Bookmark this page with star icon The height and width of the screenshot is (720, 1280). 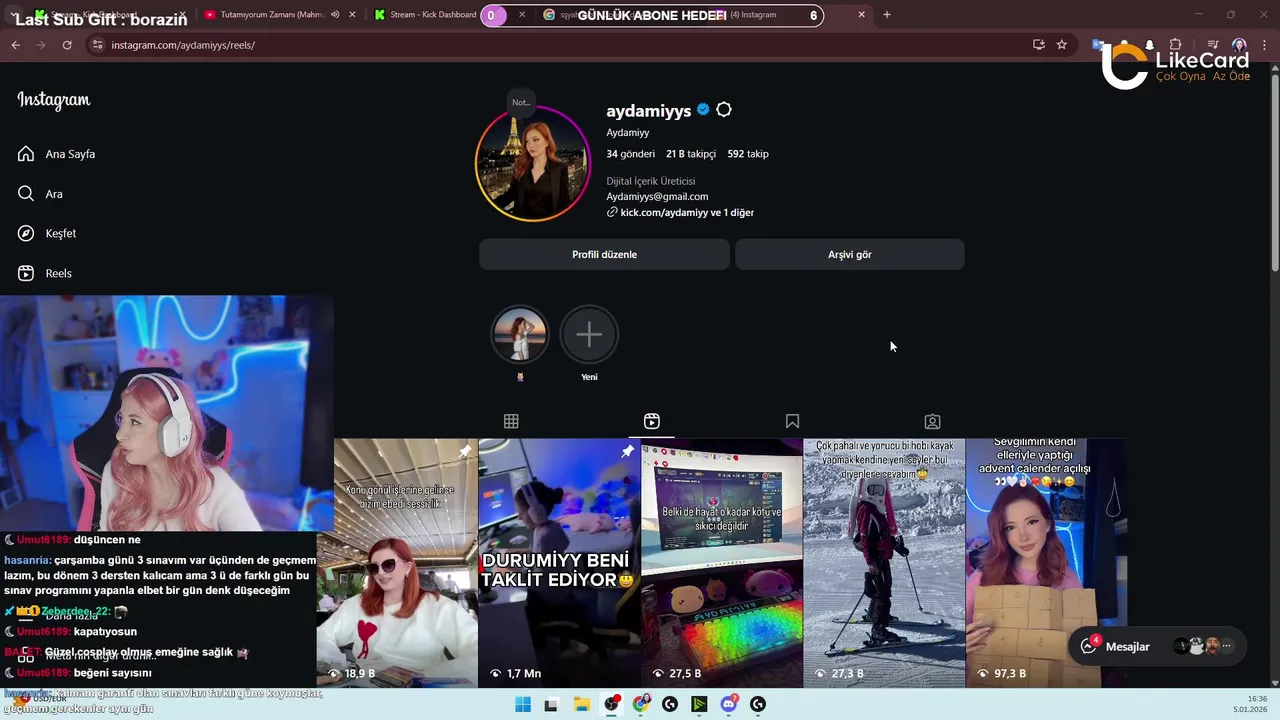tap(1062, 45)
